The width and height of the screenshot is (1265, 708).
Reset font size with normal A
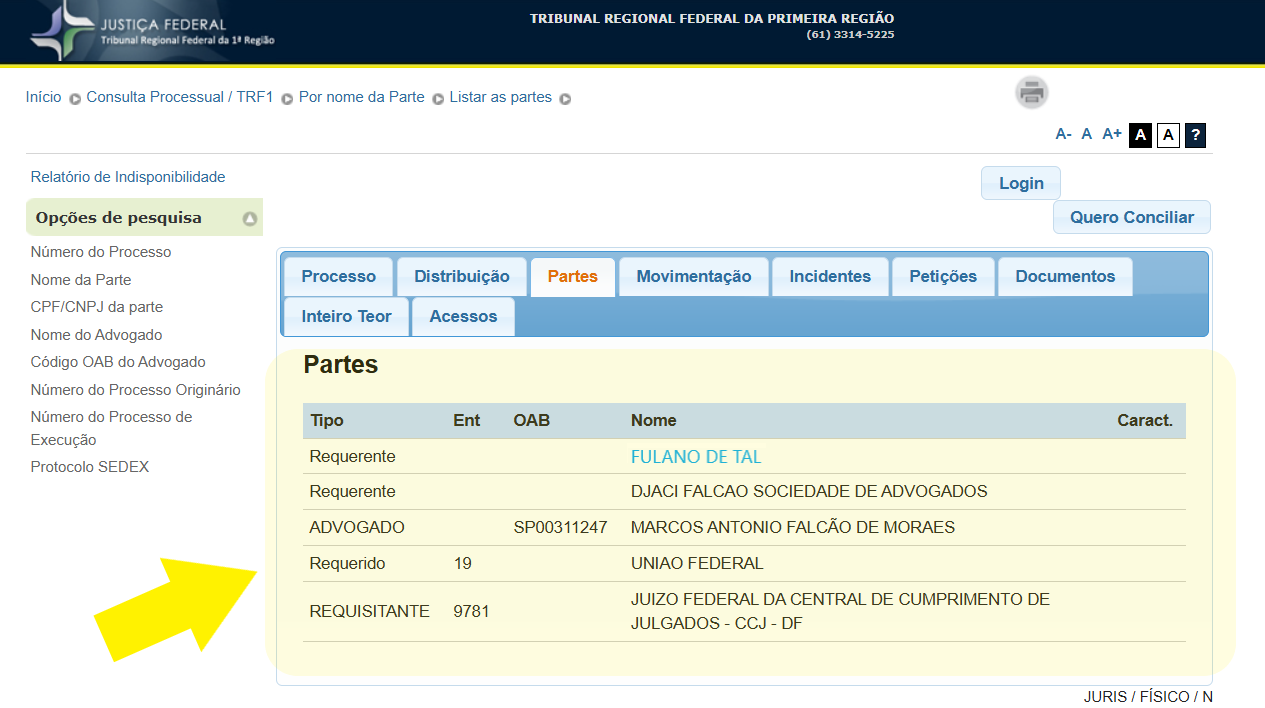(x=1087, y=134)
